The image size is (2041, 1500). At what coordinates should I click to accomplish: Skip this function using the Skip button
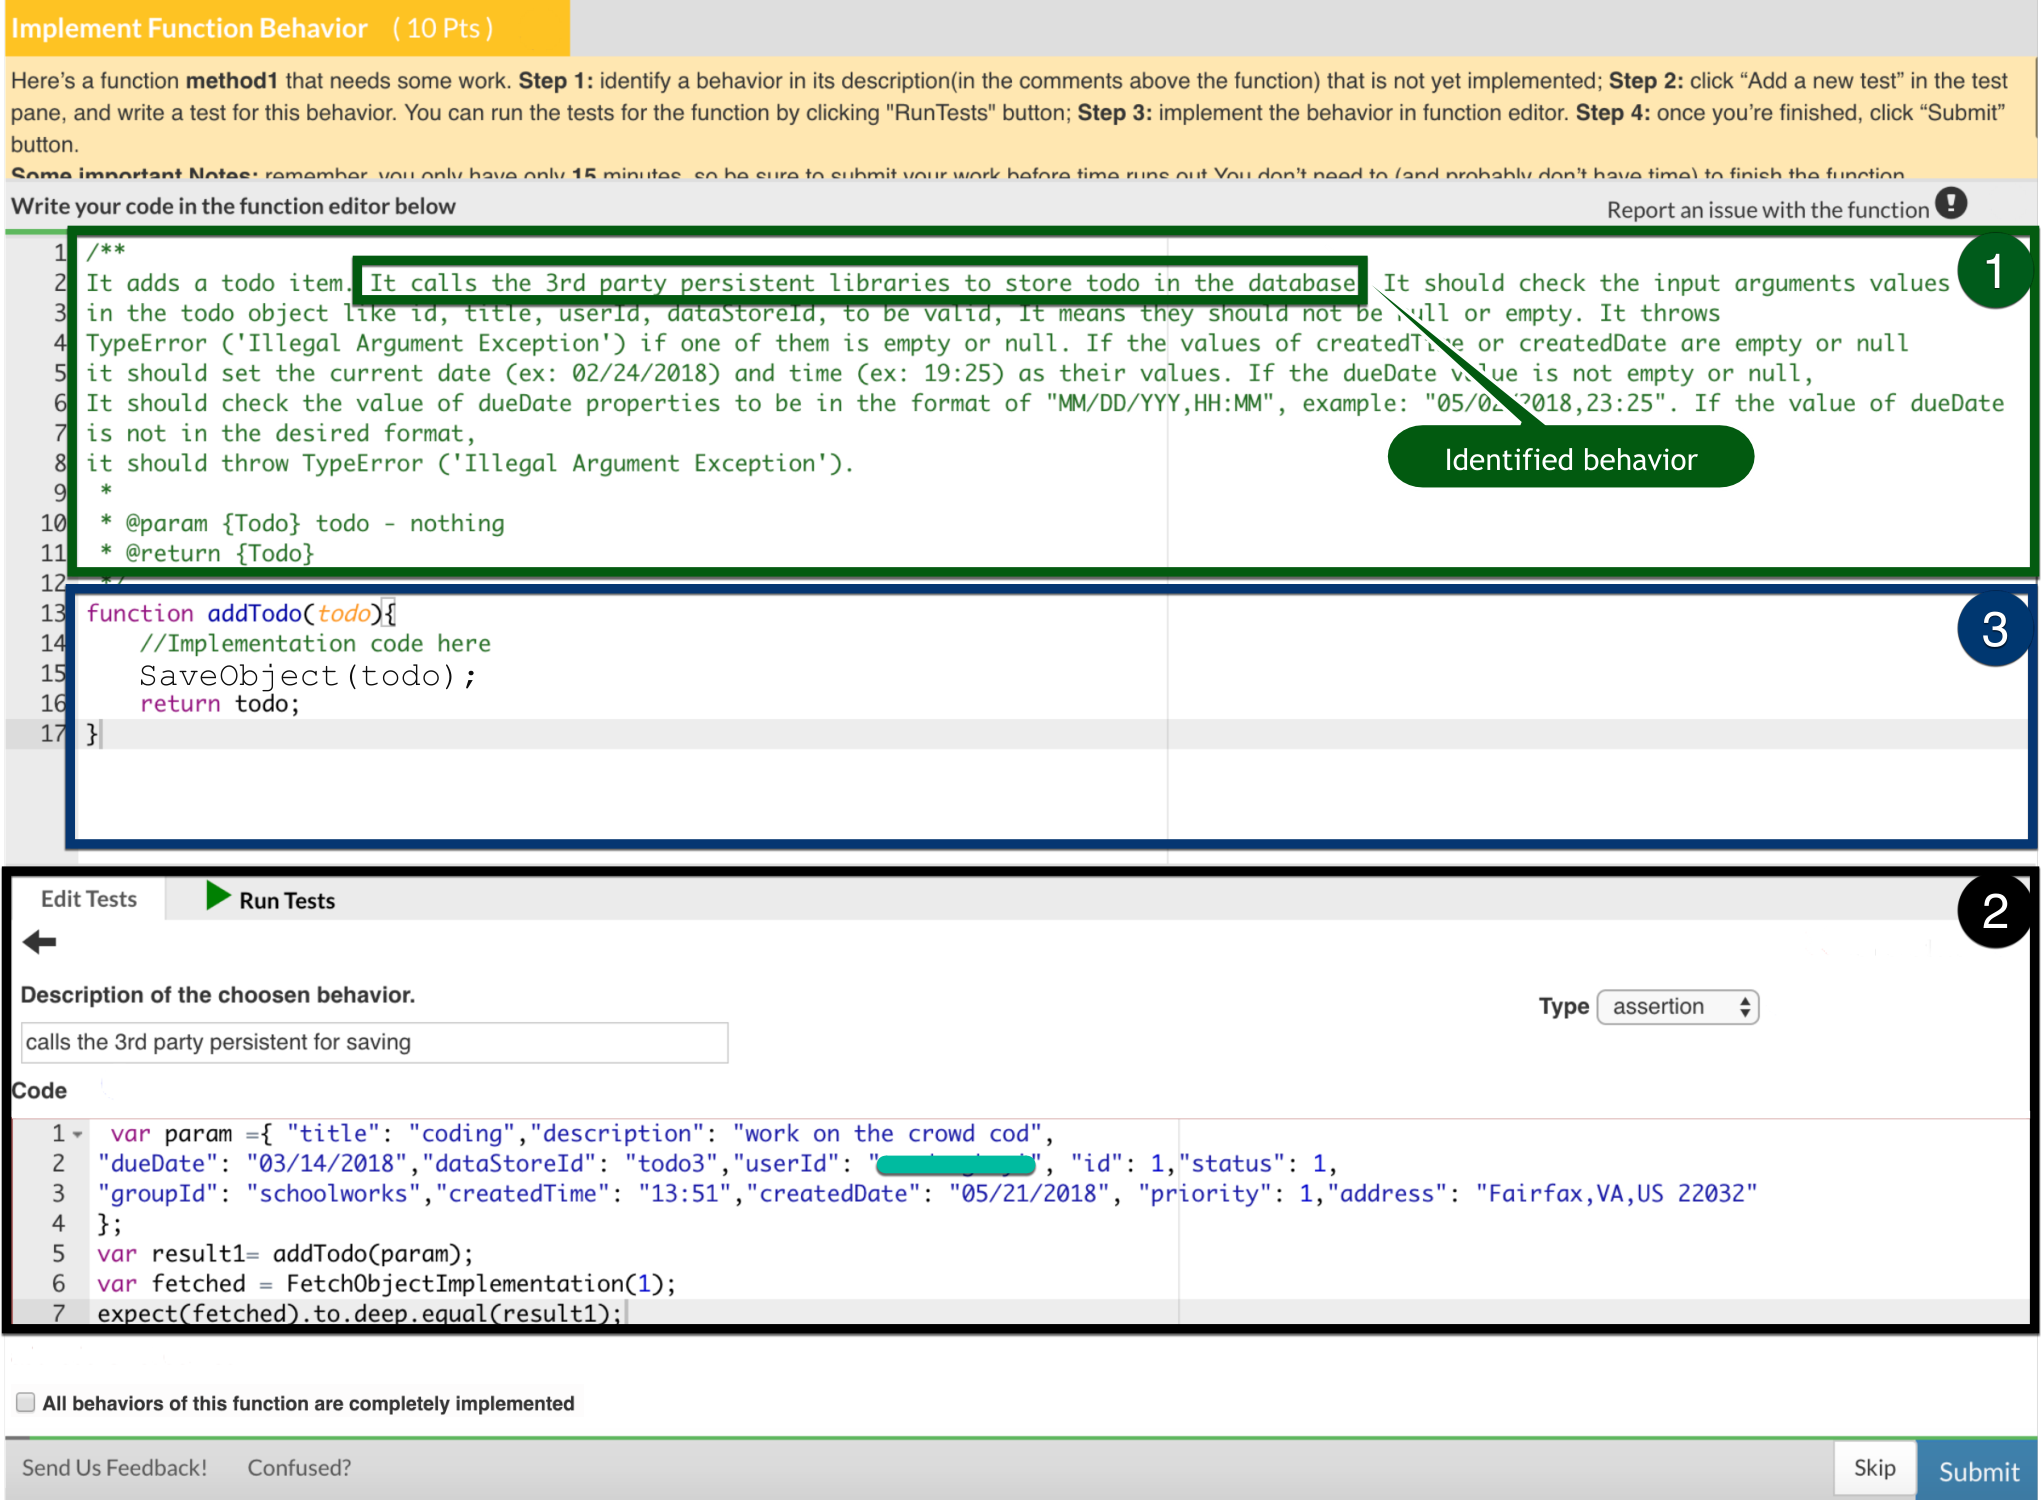(1874, 1468)
